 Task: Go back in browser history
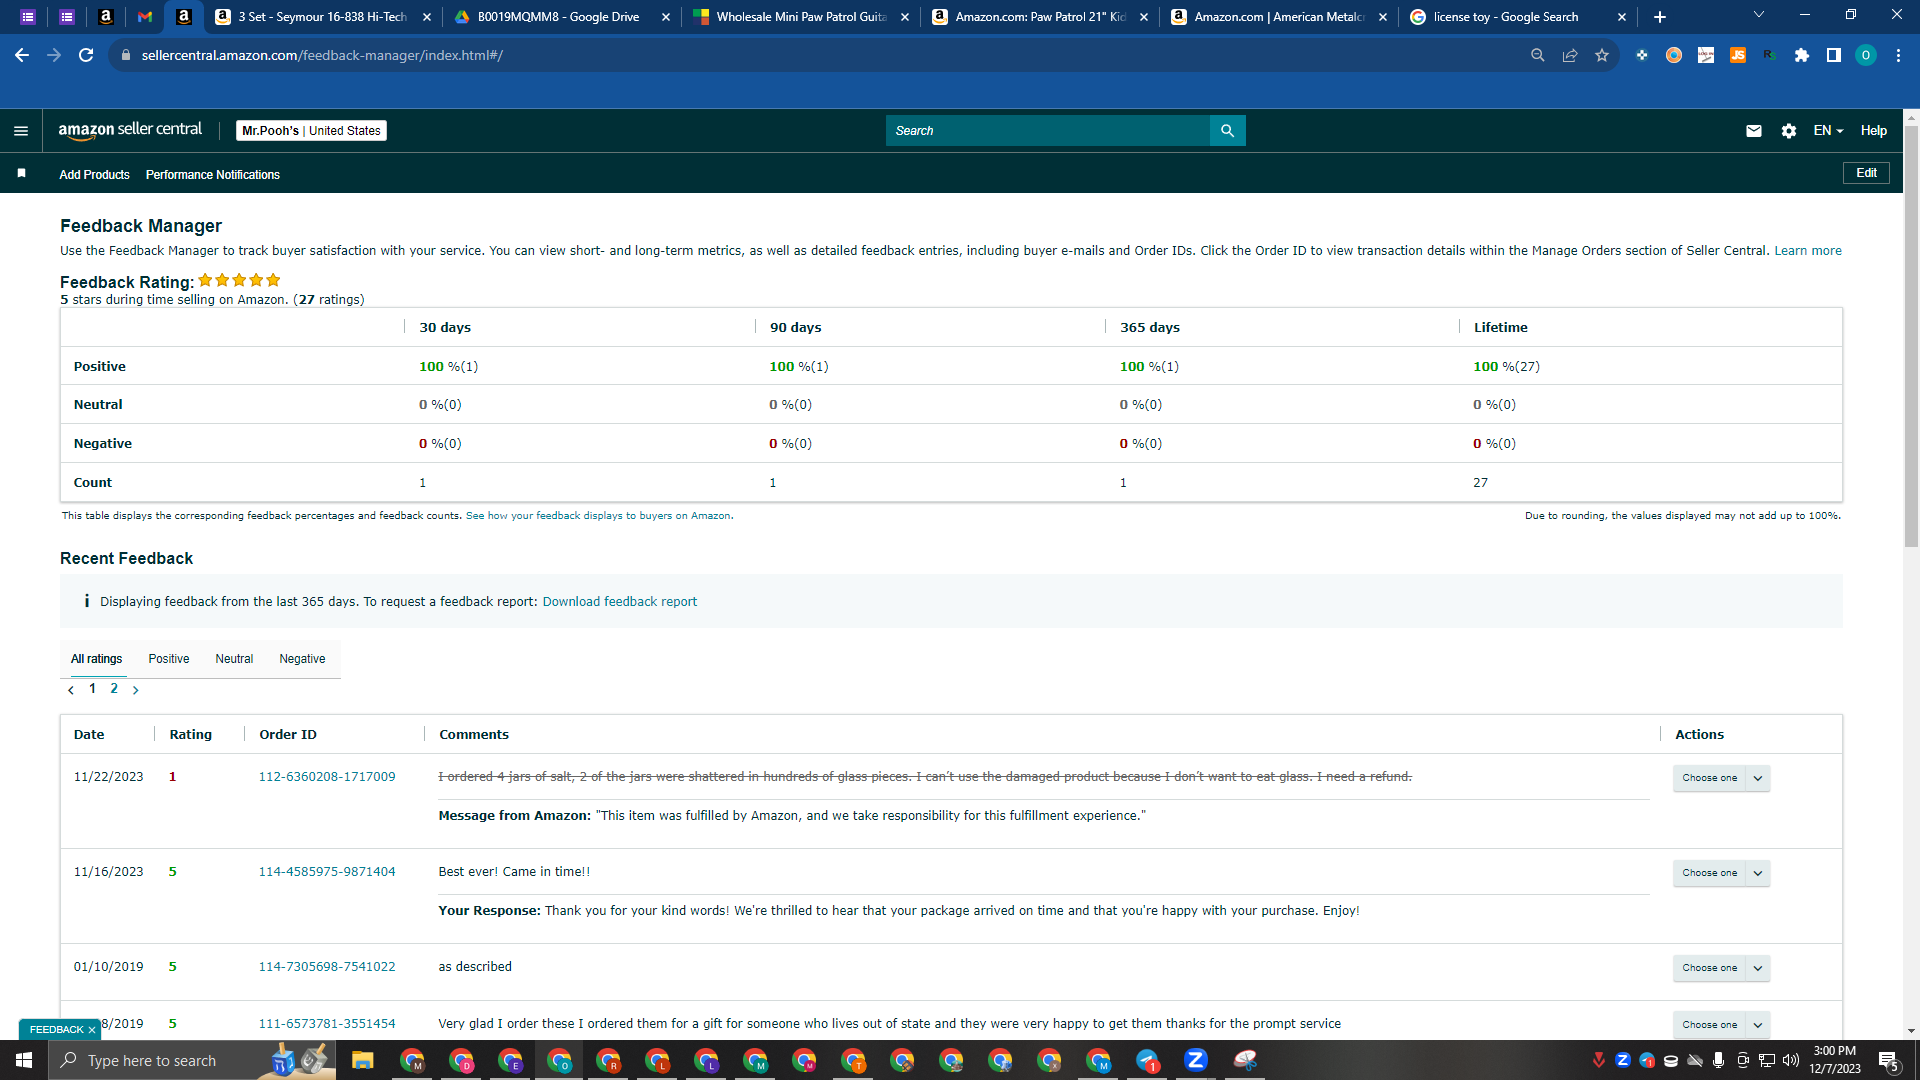pos(22,55)
